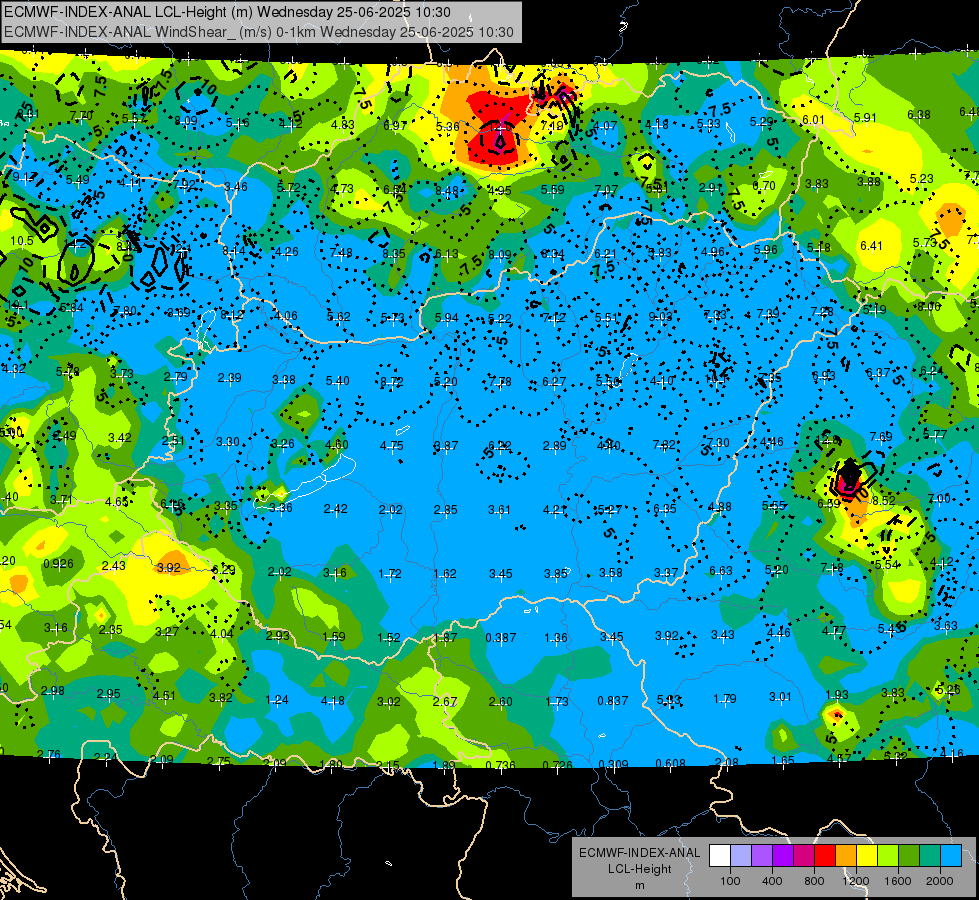The image size is (979, 900).
Task: Click the wind shear value 5.23
Action: (x=922, y=179)
